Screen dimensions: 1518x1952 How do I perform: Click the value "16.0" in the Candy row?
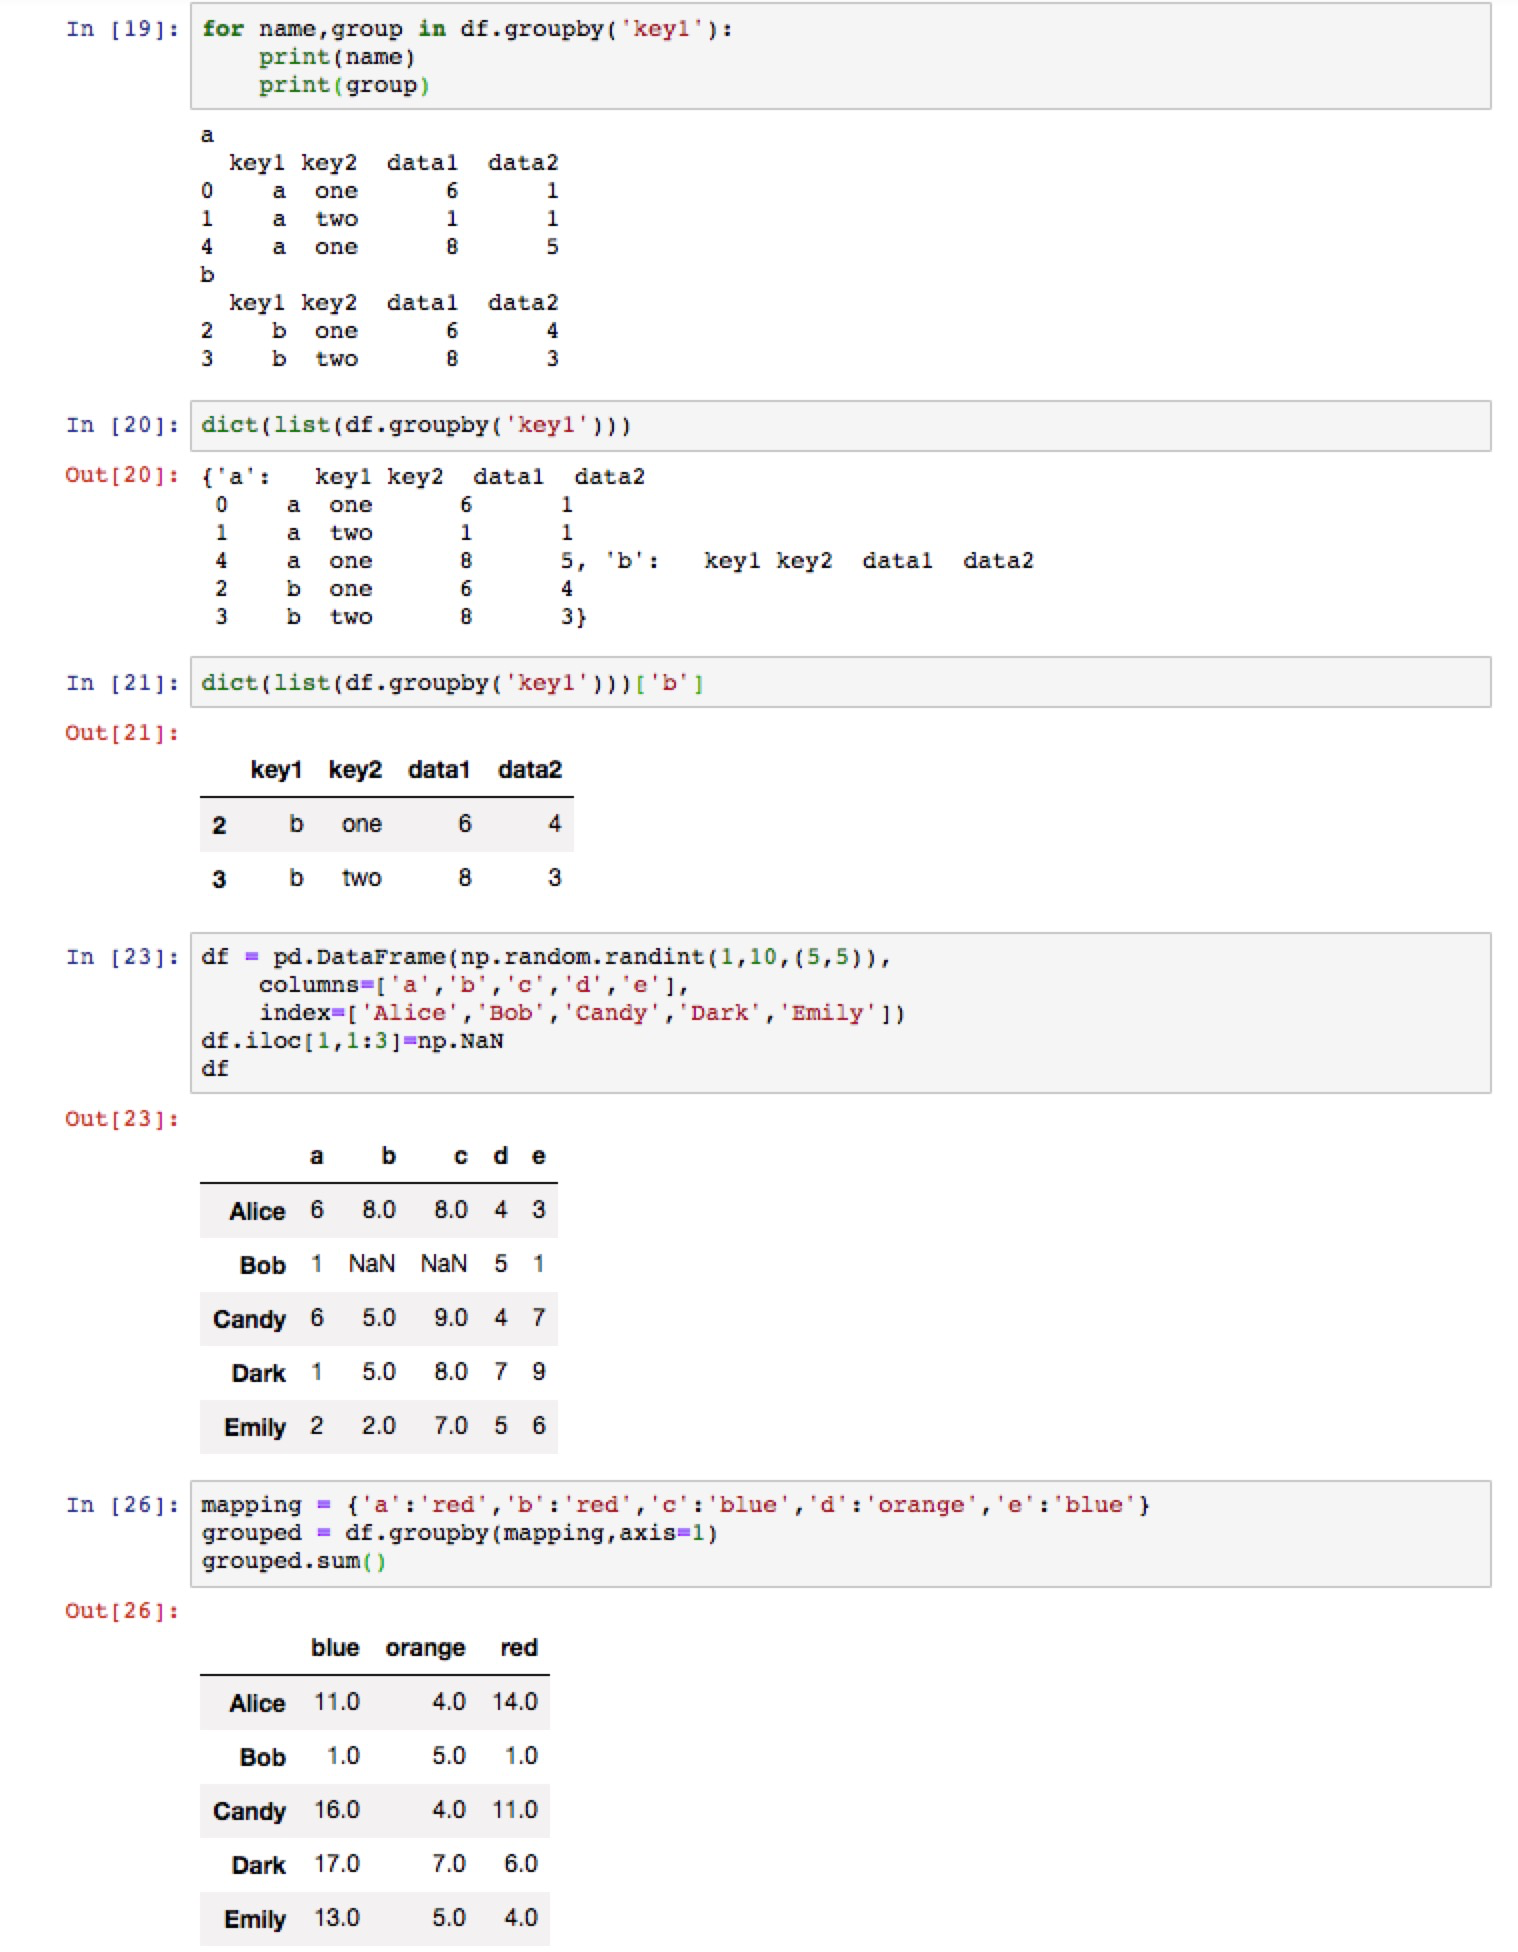tap(337, 1810)
